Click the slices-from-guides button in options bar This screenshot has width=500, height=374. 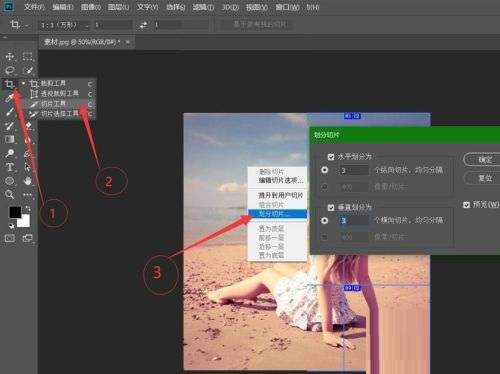click(x=257, y=25)
